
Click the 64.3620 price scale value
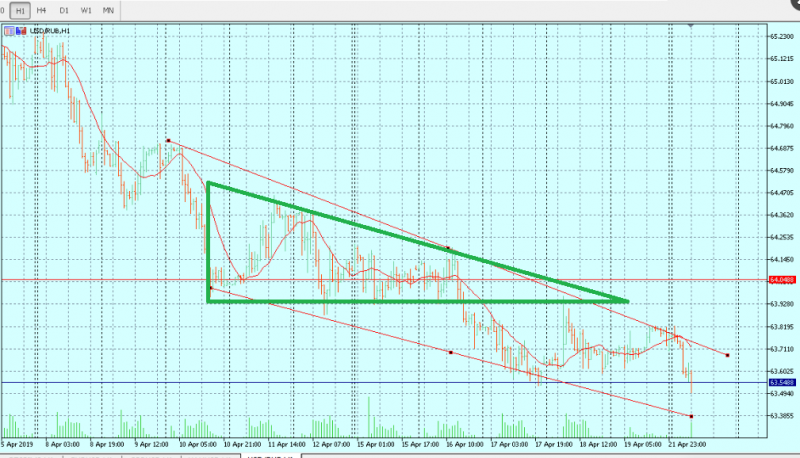click(x=782, y=215)
